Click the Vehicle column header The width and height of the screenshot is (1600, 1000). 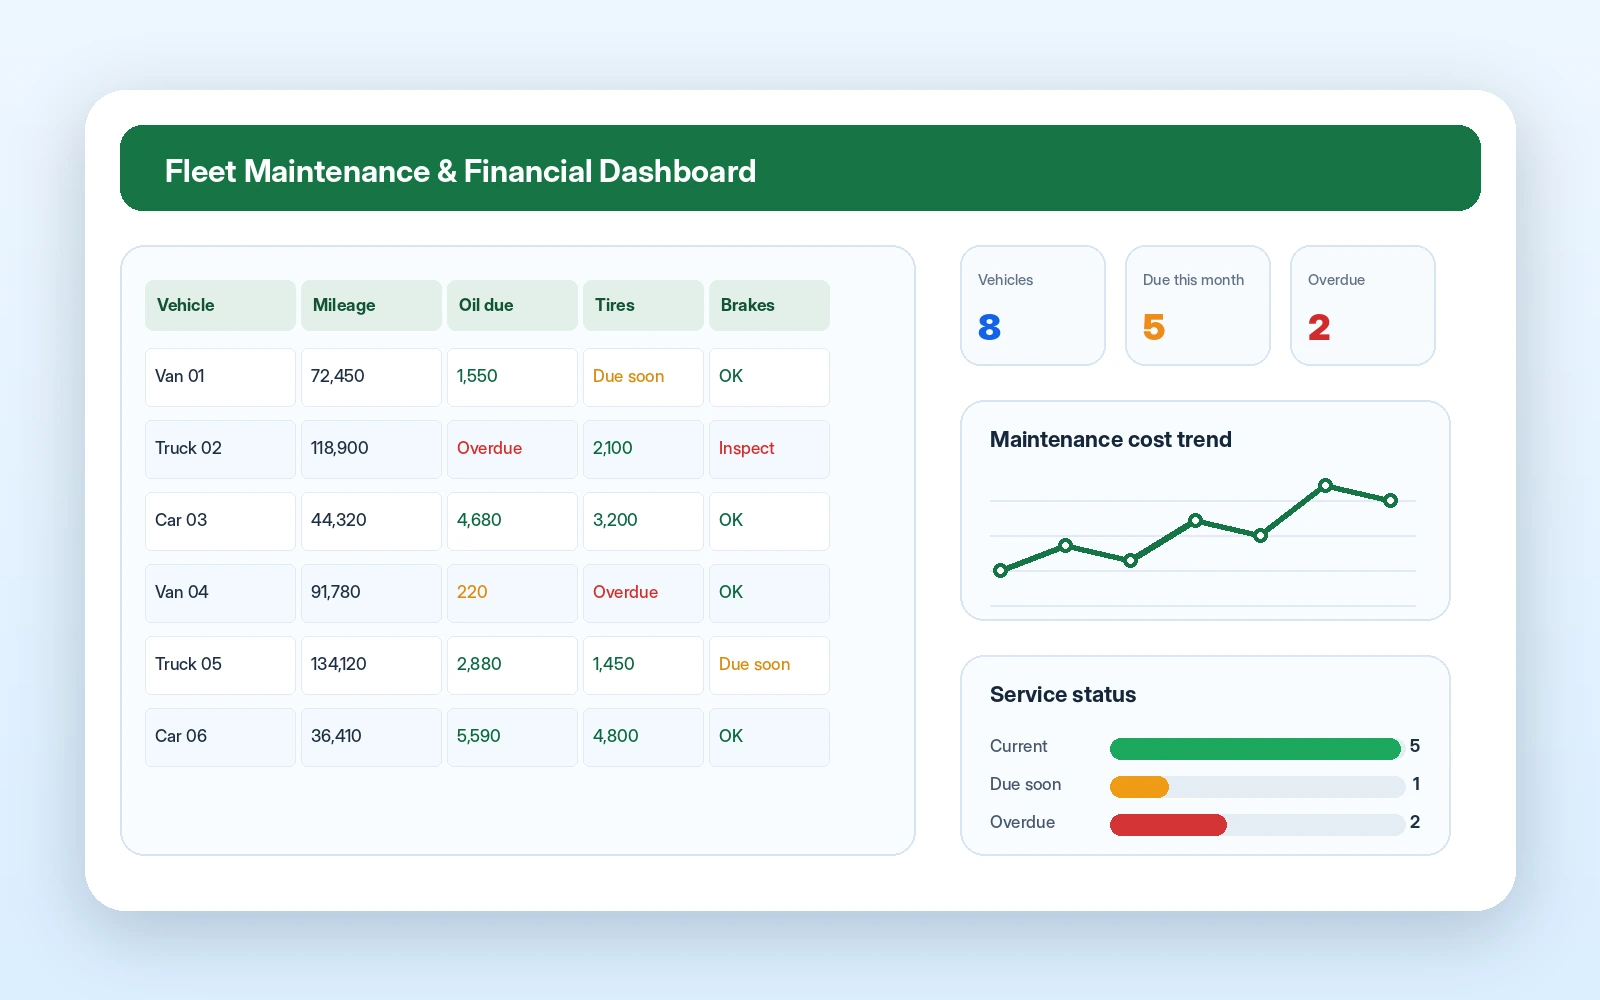[x=220, y=305]
